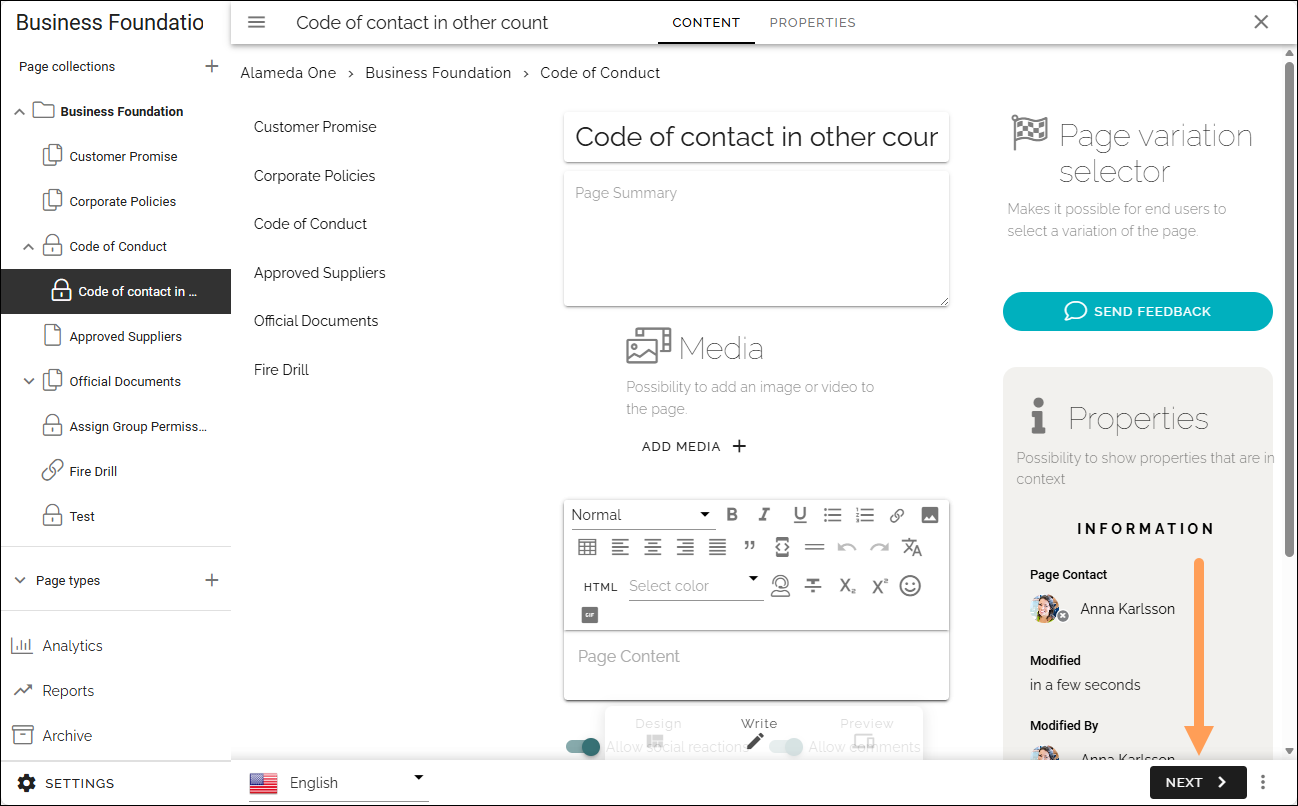Insert embed code block
The image size is (1298, 806).
(x=782, y=547)
